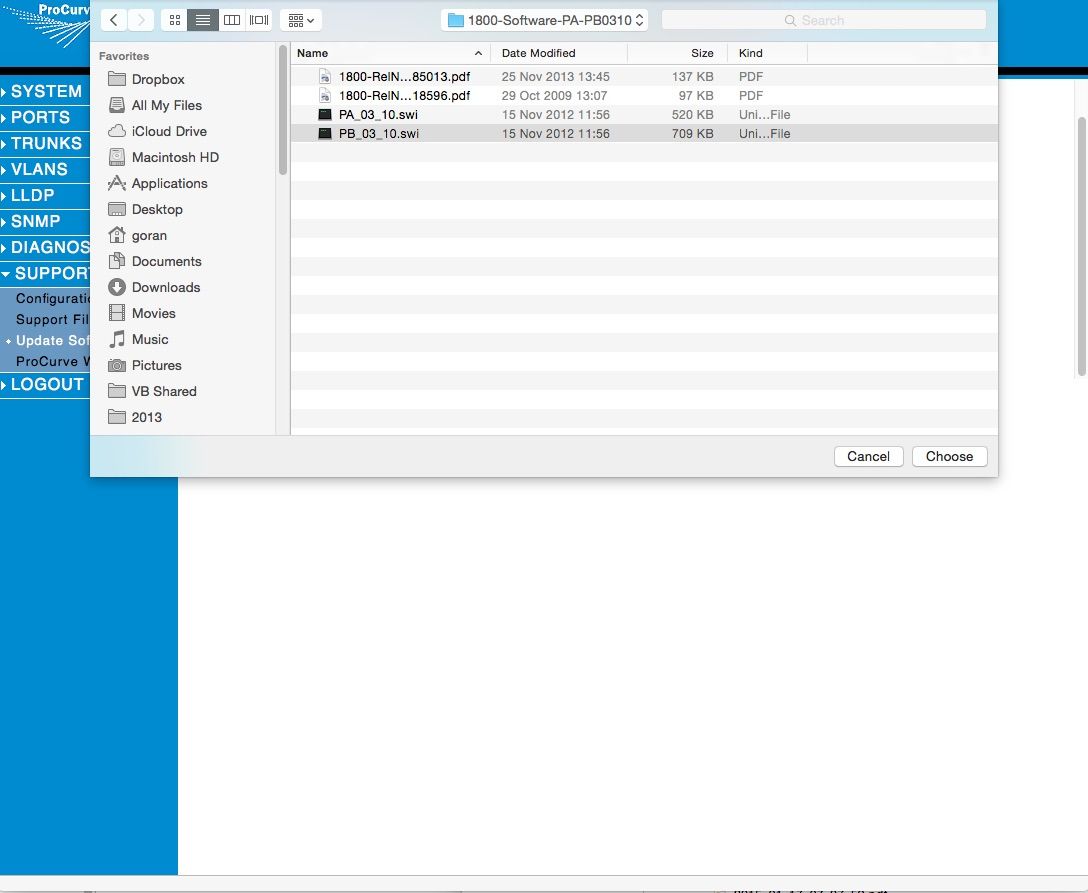Expand the DIAGNOSTICS menu in ProCurve
The height and width of the screenshot is (893, 1088).
coord(45,248)
